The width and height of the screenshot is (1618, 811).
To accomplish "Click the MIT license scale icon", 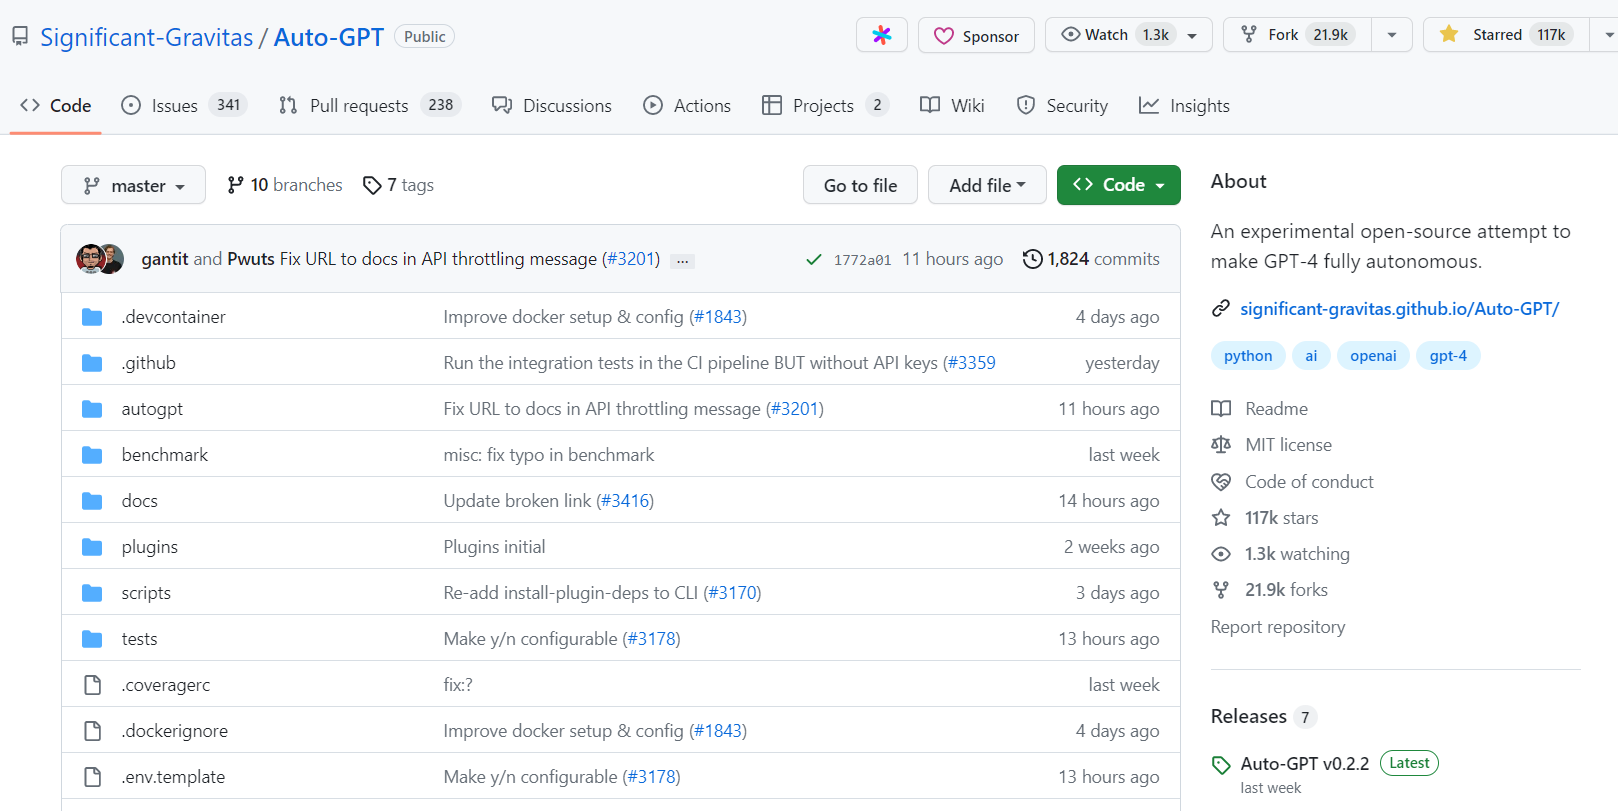I will pyautogui.click(x=1221, y=445).
